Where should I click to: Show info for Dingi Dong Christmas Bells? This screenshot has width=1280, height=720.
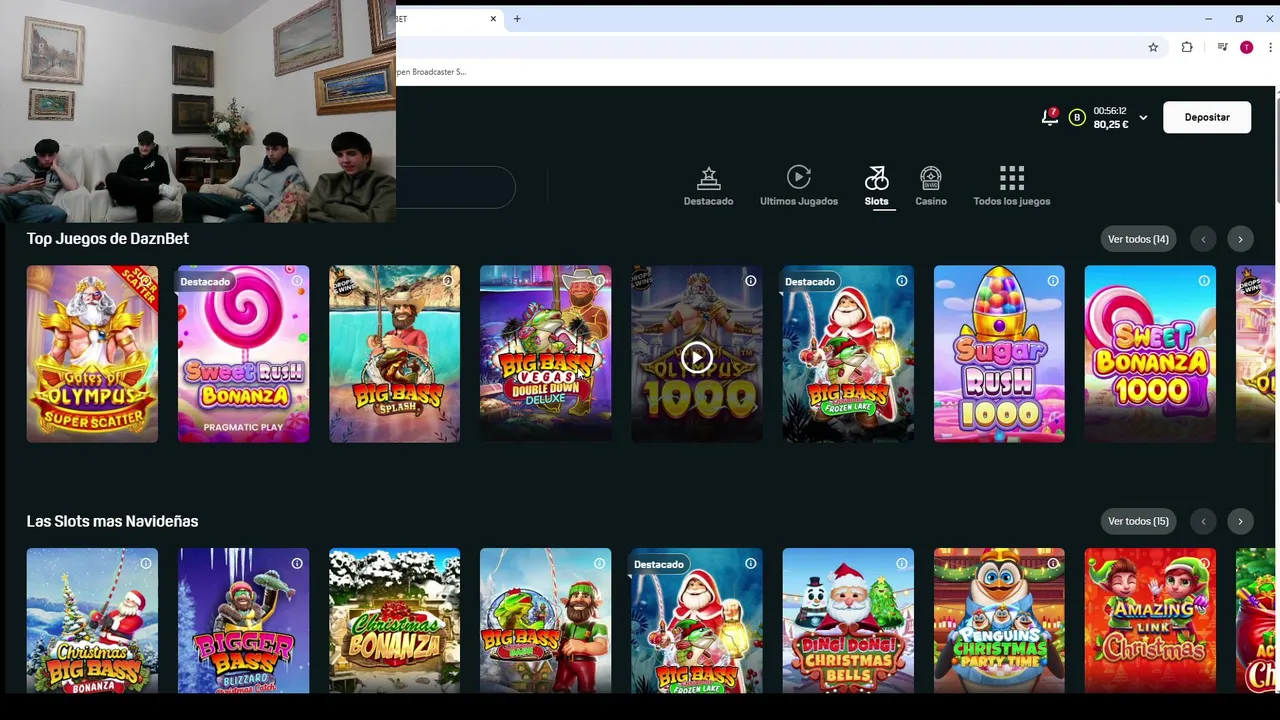click(x=902, y=564)
